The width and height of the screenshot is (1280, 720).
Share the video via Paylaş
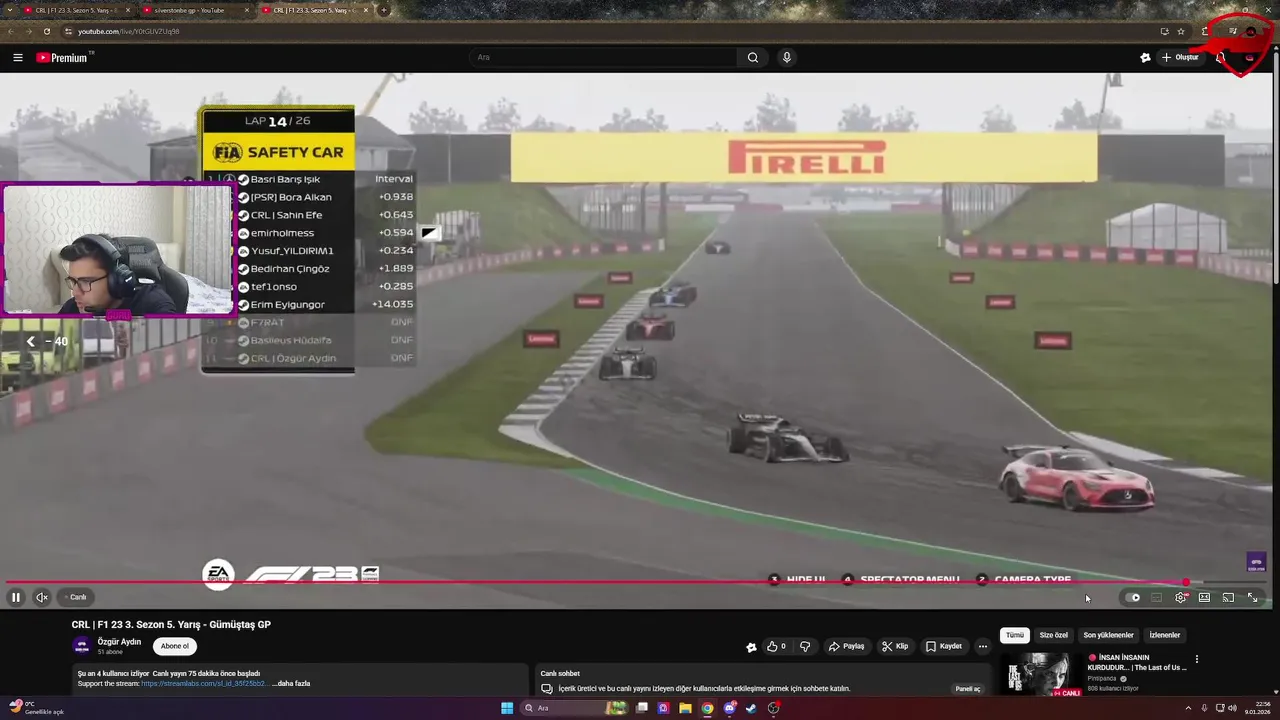point(846,646)
